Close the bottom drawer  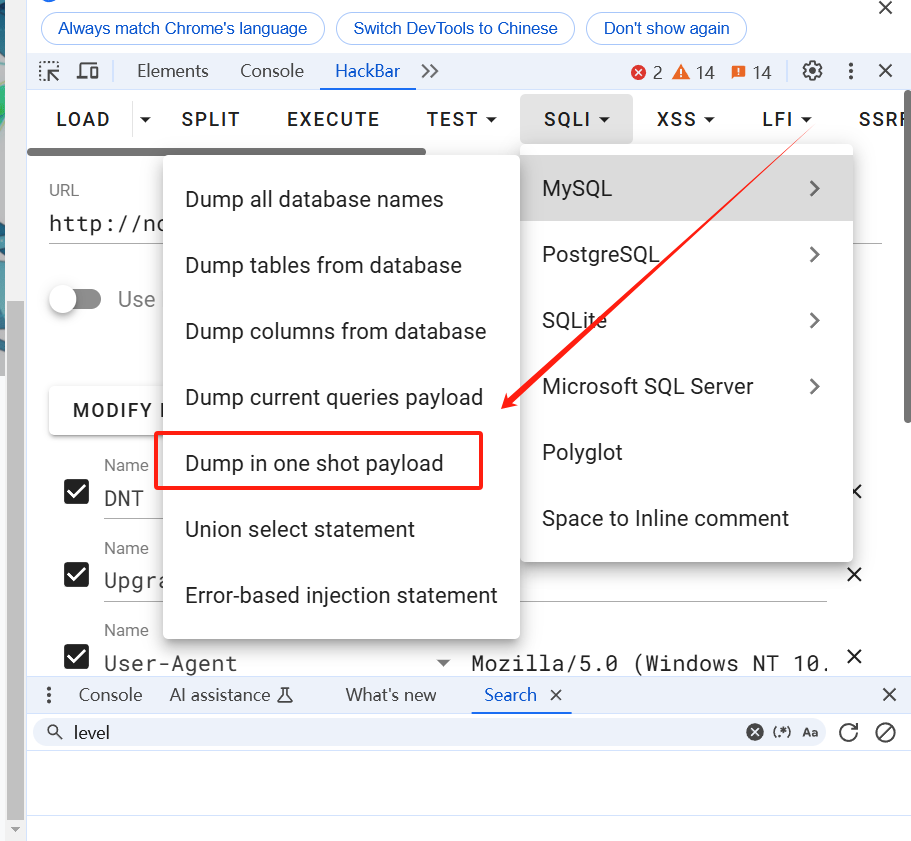pyautogui.click(x=889, y=695)
